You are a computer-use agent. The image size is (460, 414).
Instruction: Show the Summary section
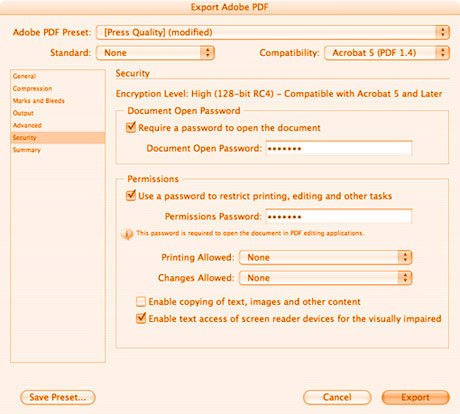[58, 150]
